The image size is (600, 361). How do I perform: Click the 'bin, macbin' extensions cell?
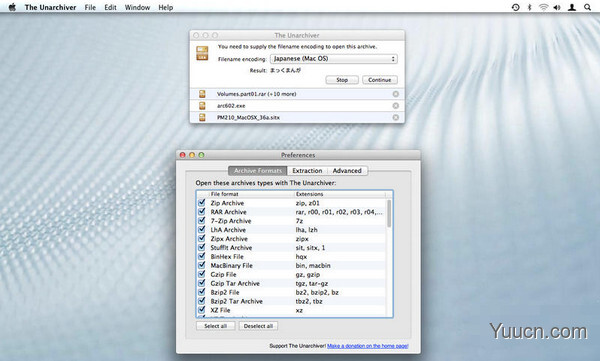(x=313, y=265)
